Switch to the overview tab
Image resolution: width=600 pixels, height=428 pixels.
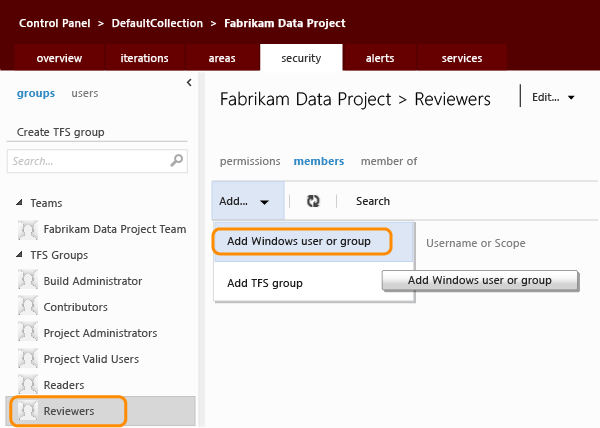click(x=59, y=58)
